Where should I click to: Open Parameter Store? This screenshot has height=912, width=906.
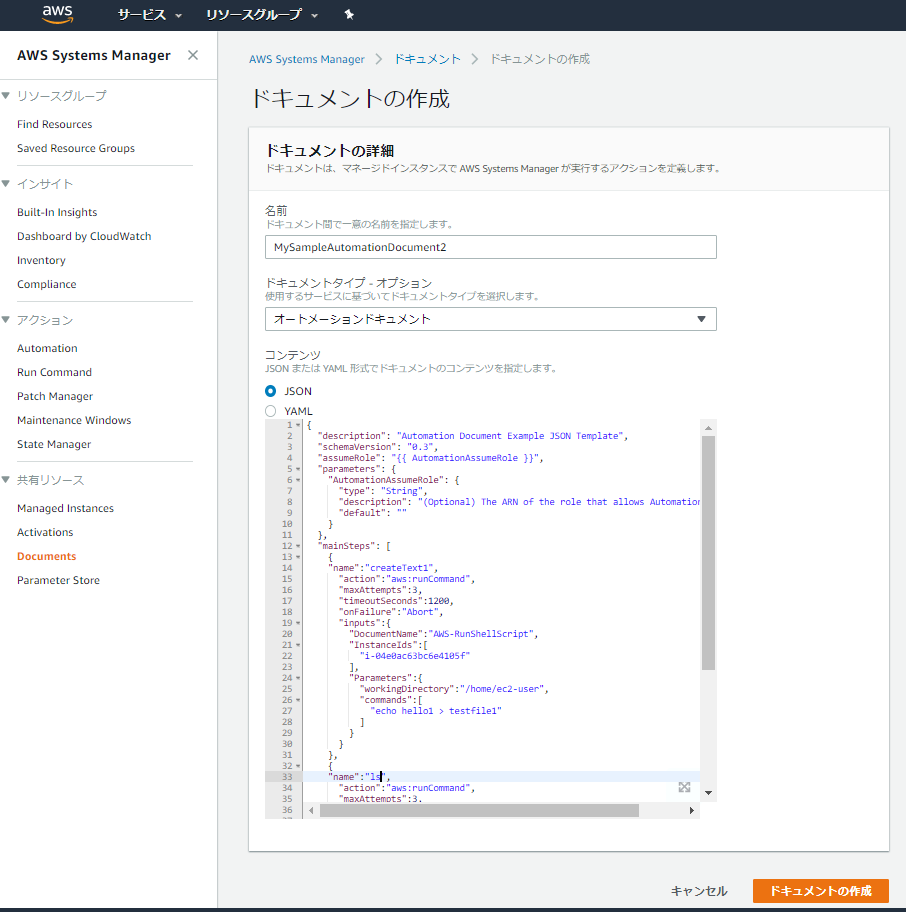58,580
